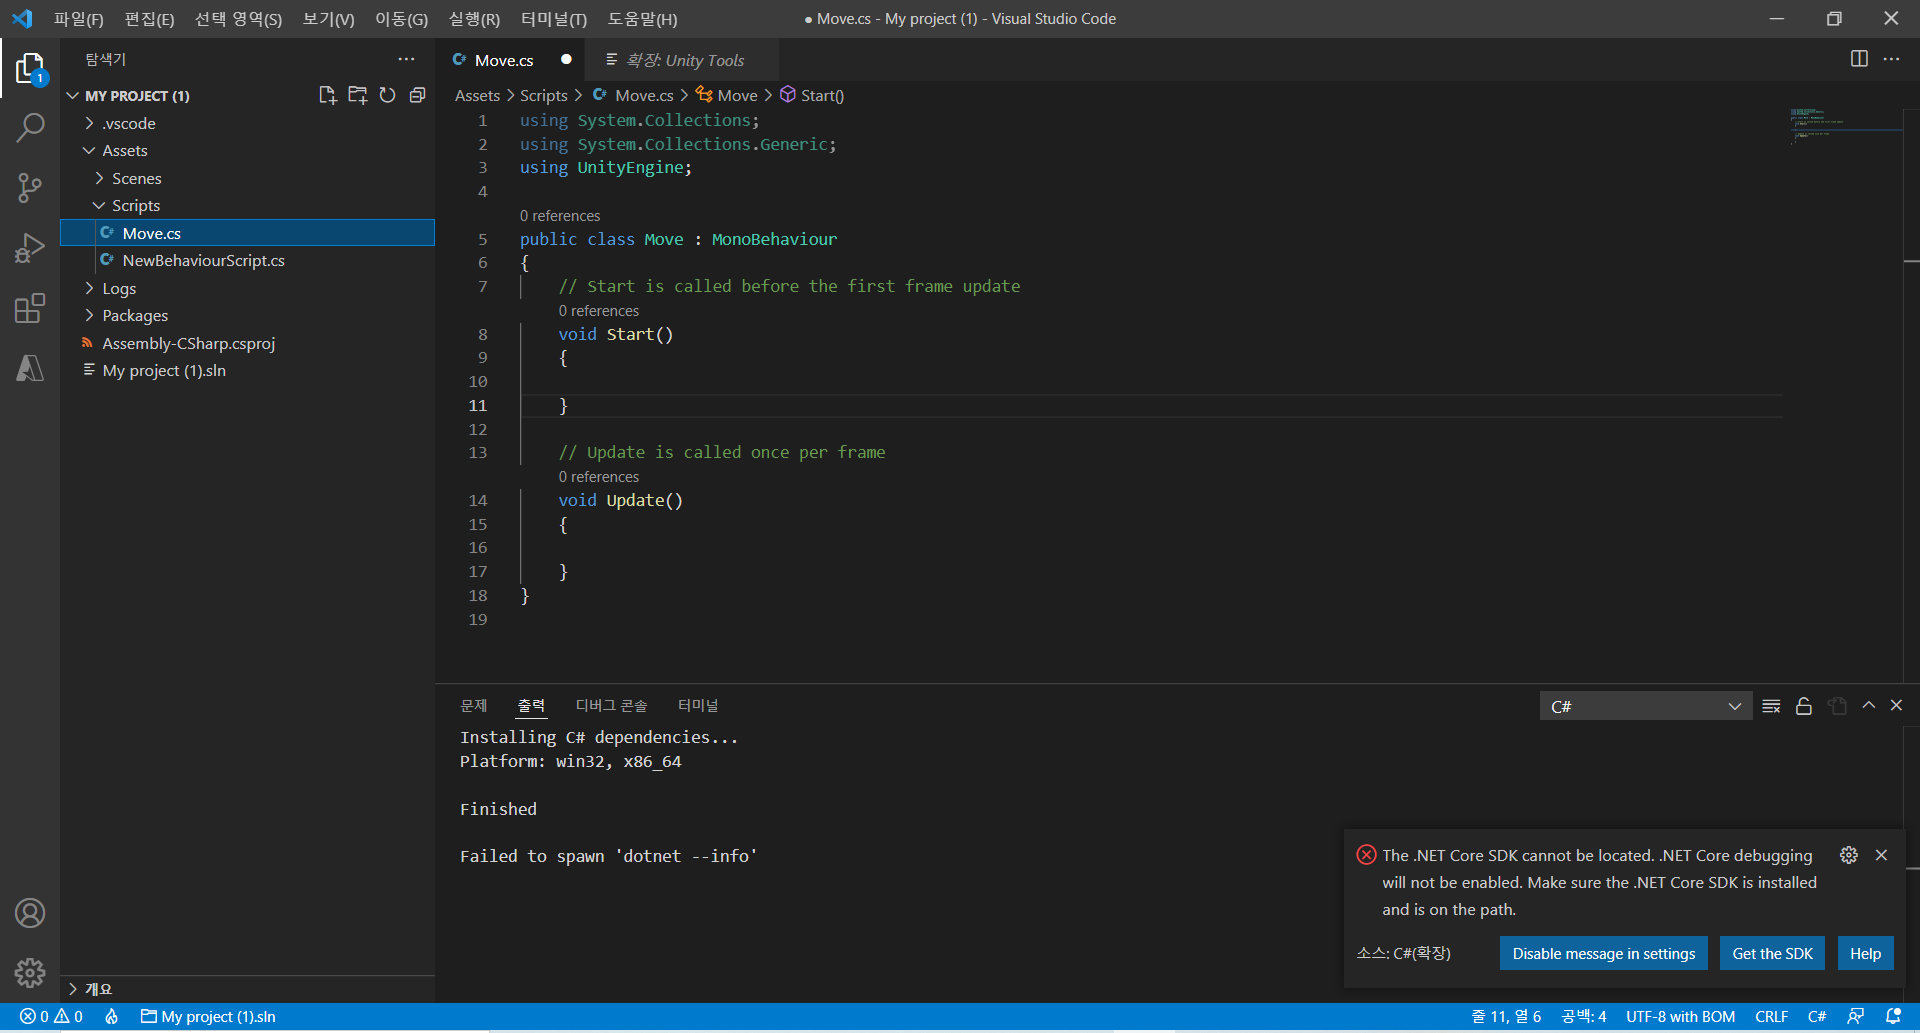Collapse the Assets folder
Screen dimensions: 1920x1033
click(x=247, y=151)
